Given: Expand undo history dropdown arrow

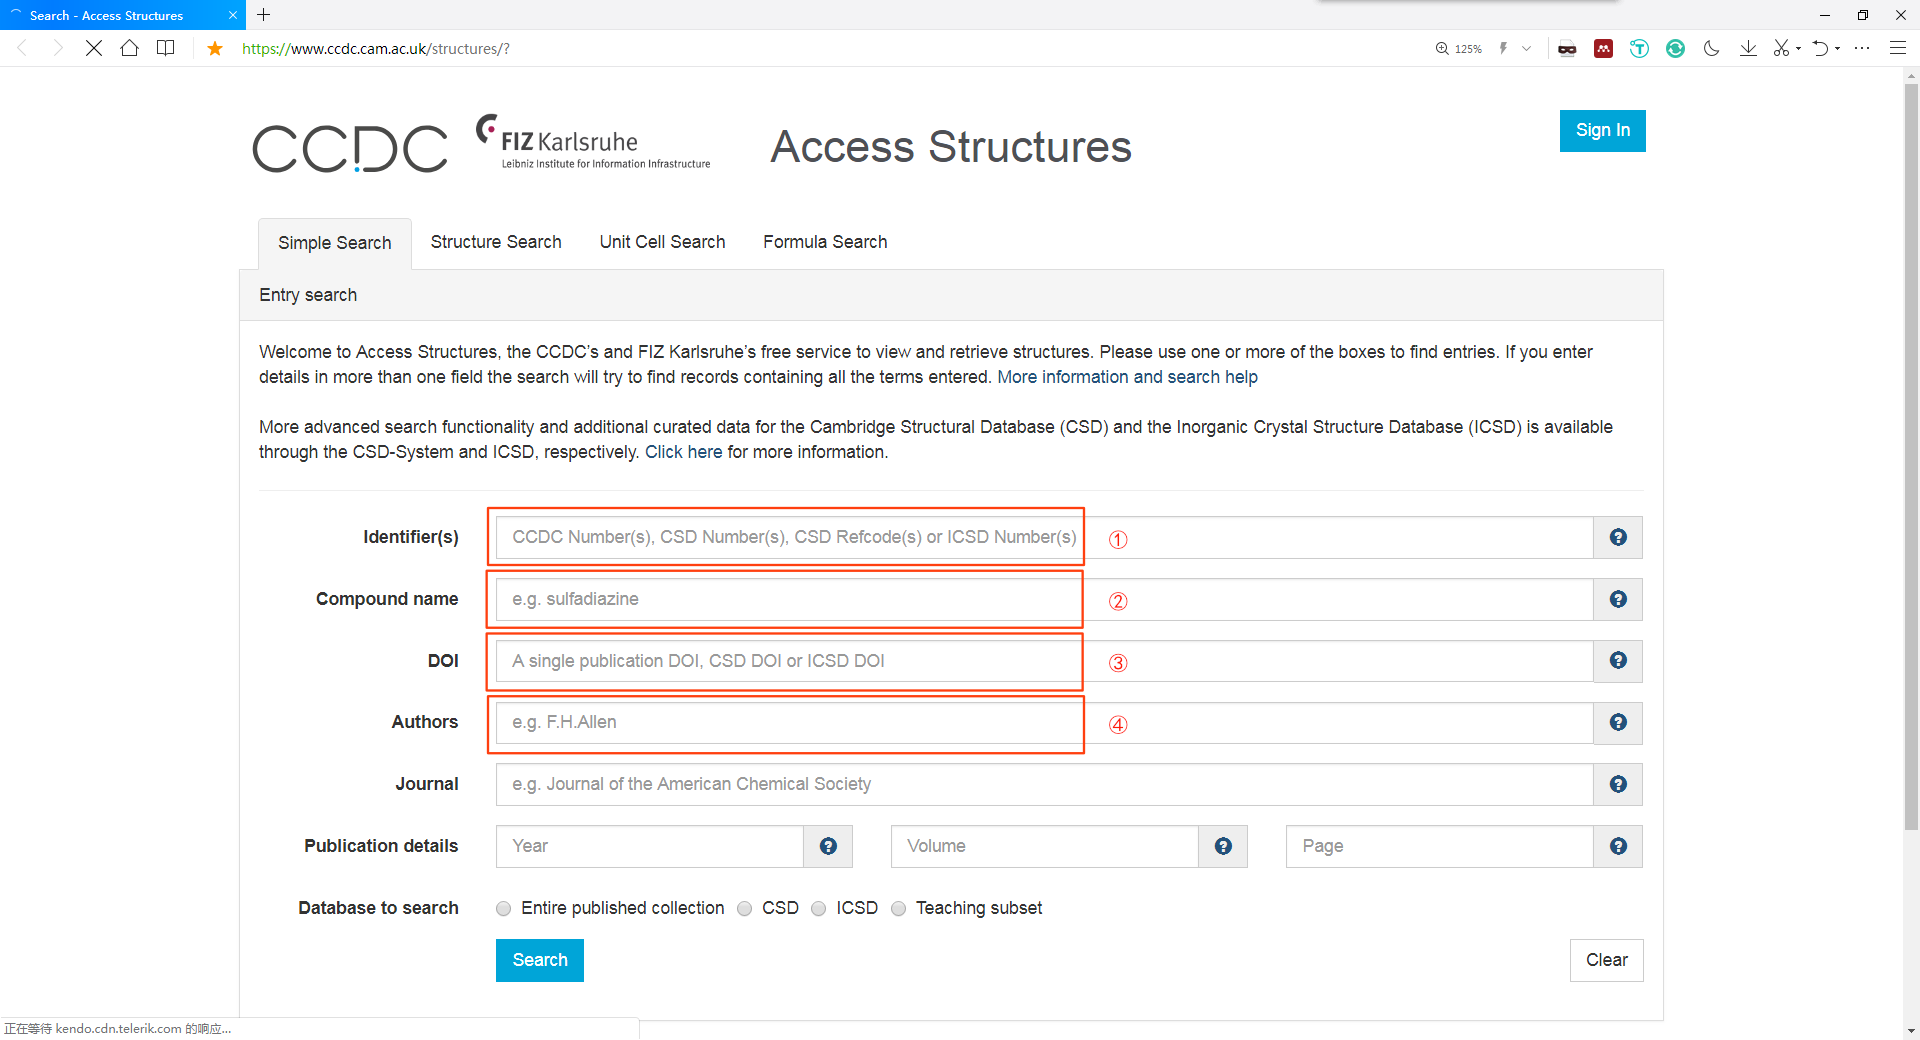Looking at the screenshot, I should tap(1837, 49).
